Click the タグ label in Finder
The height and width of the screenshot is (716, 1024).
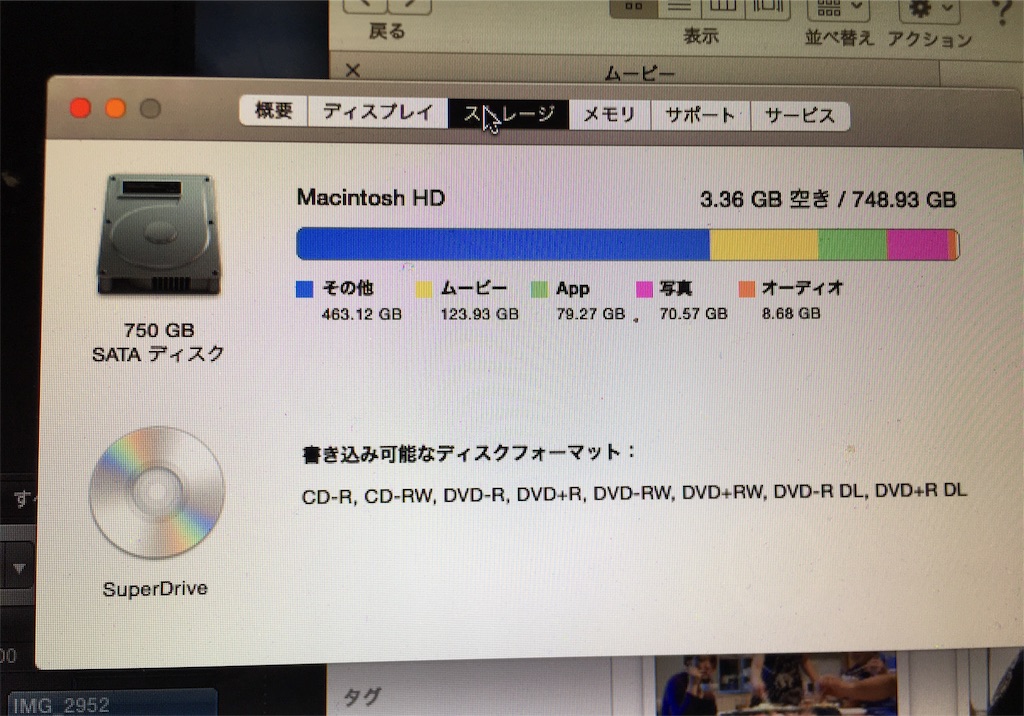362,697
